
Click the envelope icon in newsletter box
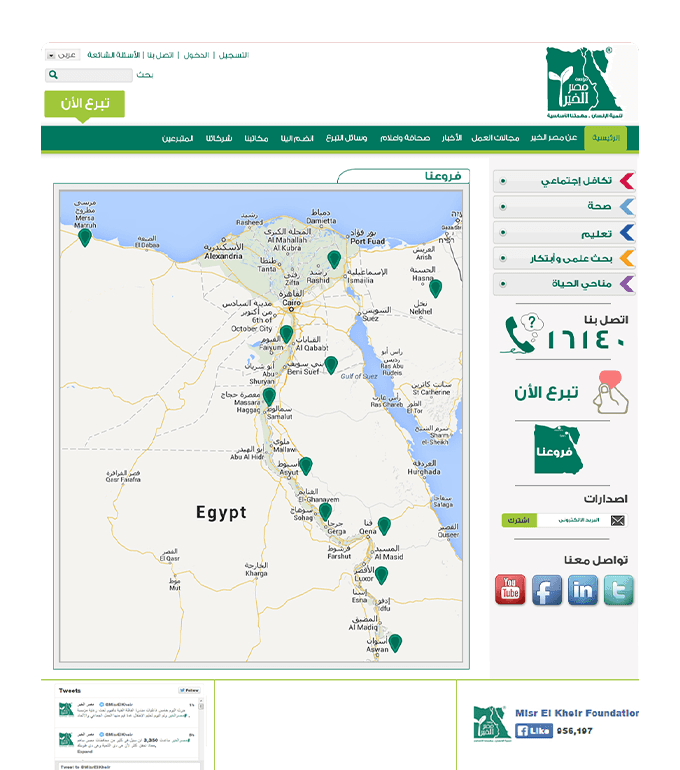click(x=618, y=521)
